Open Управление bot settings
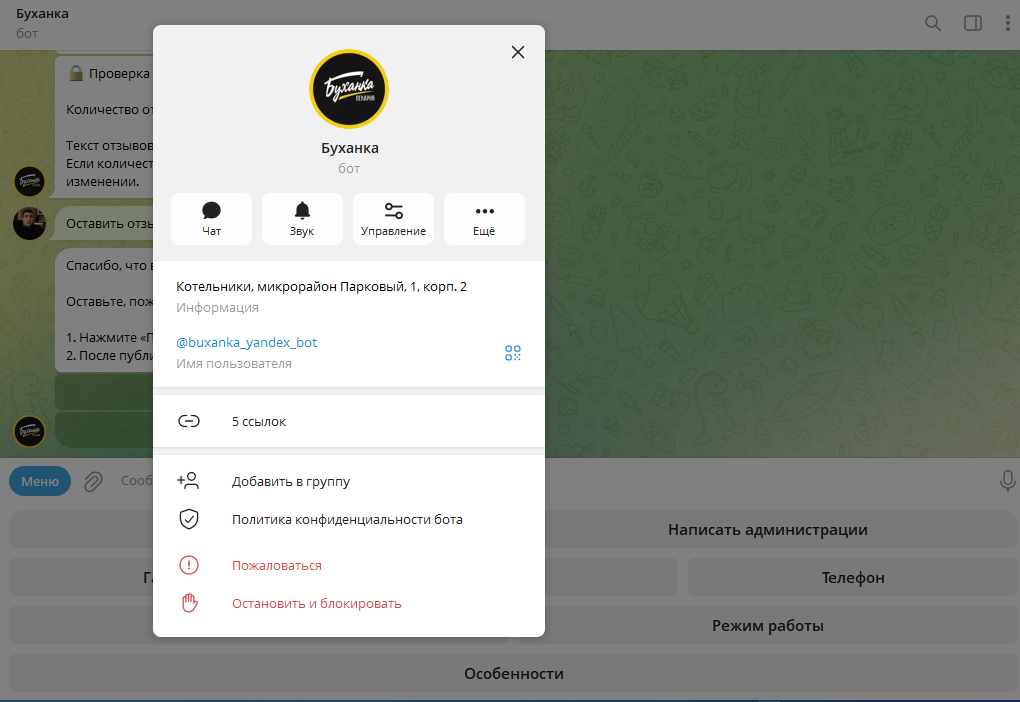Viewport: 1020px width, 702px height. coord(393,219)
